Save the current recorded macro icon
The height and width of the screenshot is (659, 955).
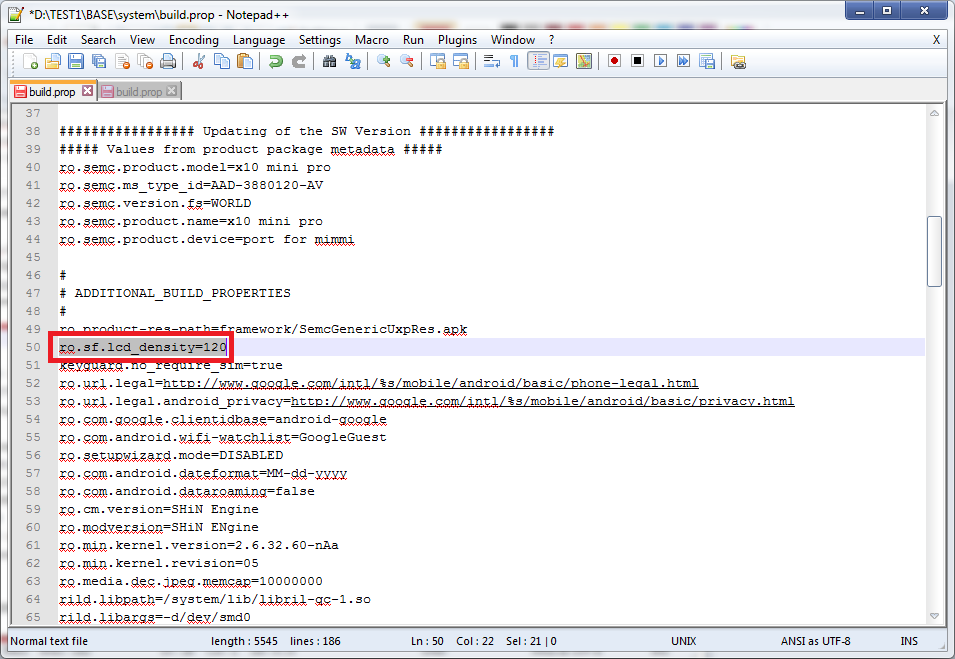point(707,62)
